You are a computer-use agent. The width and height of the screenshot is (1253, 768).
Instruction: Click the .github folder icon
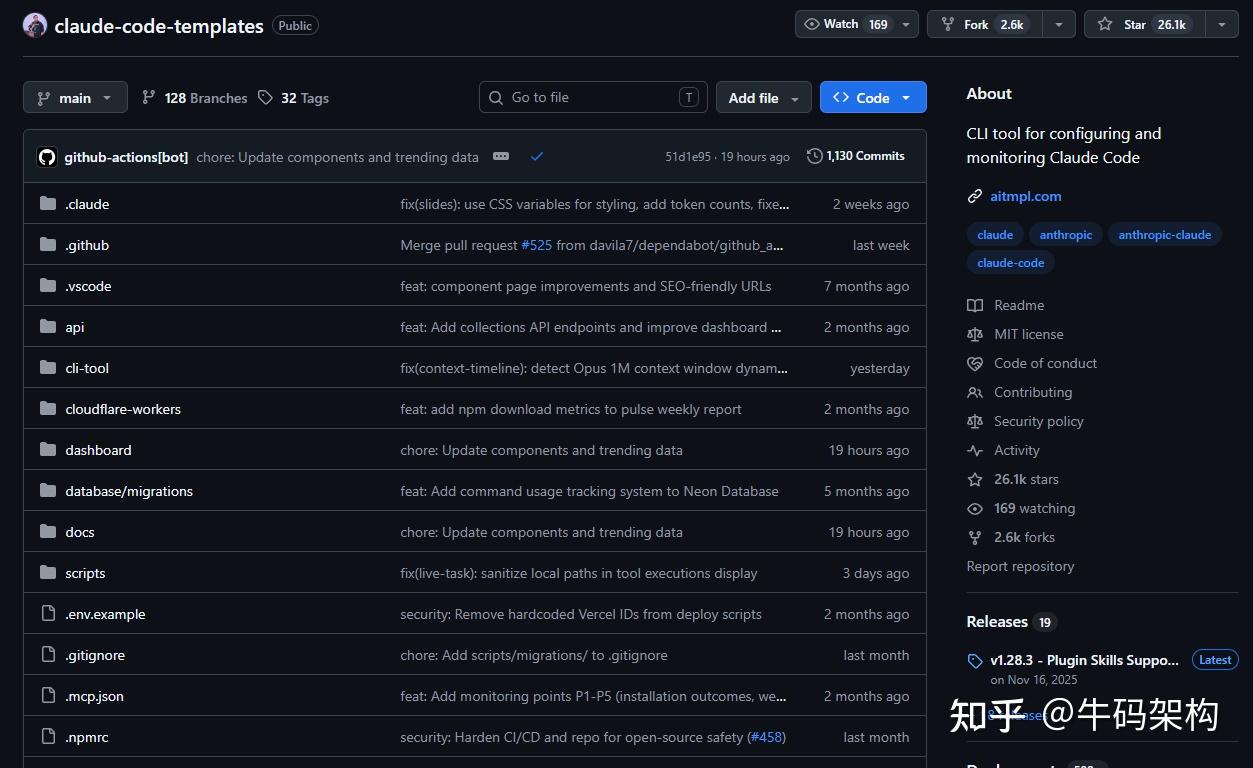click(x=48, y=245)
